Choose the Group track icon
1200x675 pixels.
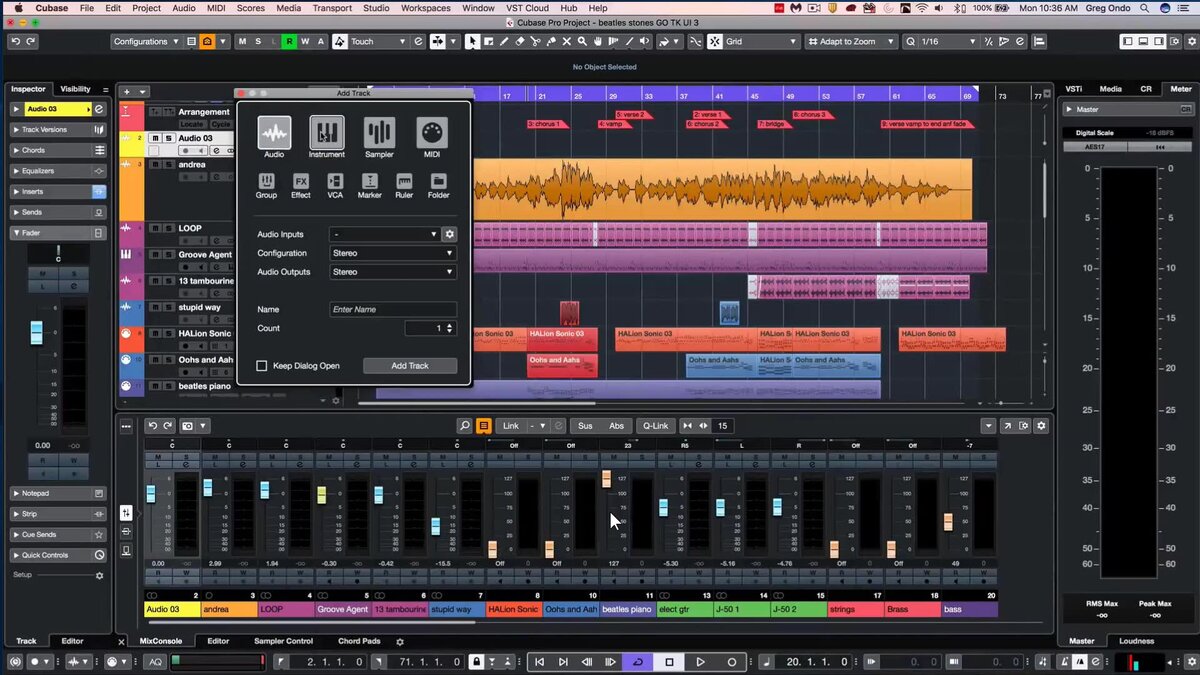click(x=266, y=181)
